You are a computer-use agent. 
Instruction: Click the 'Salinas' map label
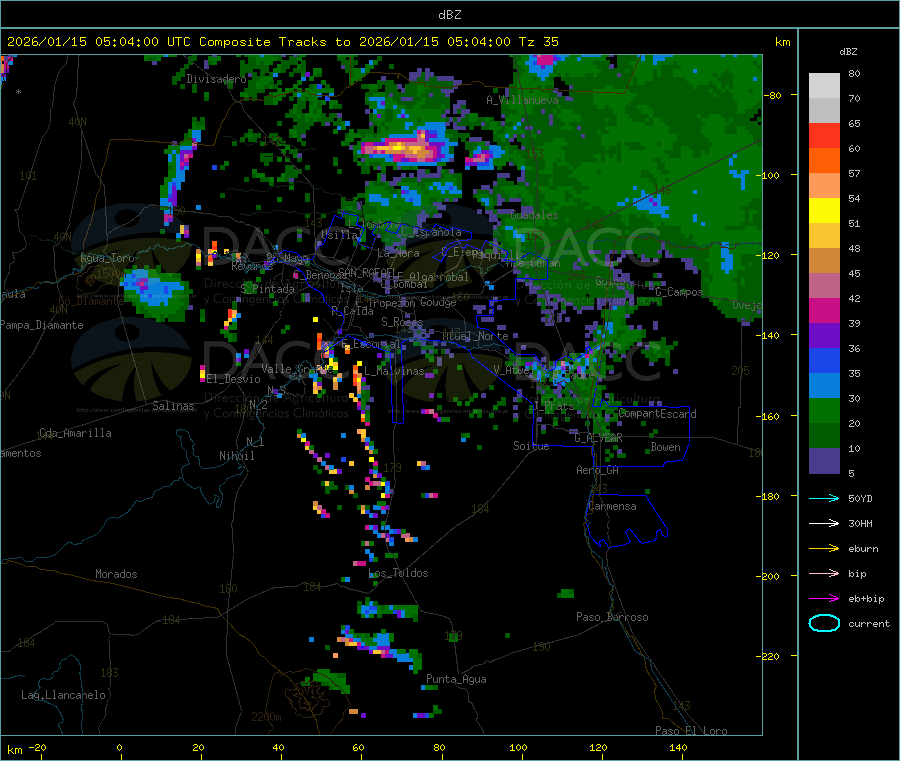pos(173,406)
